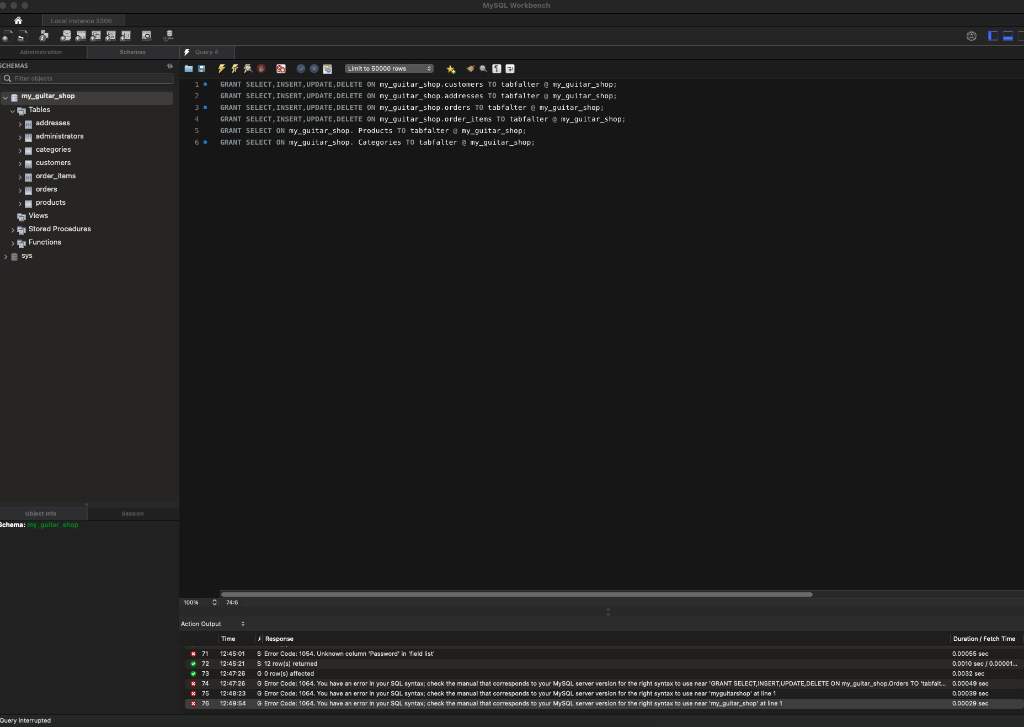Select the products table
This screenshot has height=727, width=1024.
coord(50,202)
